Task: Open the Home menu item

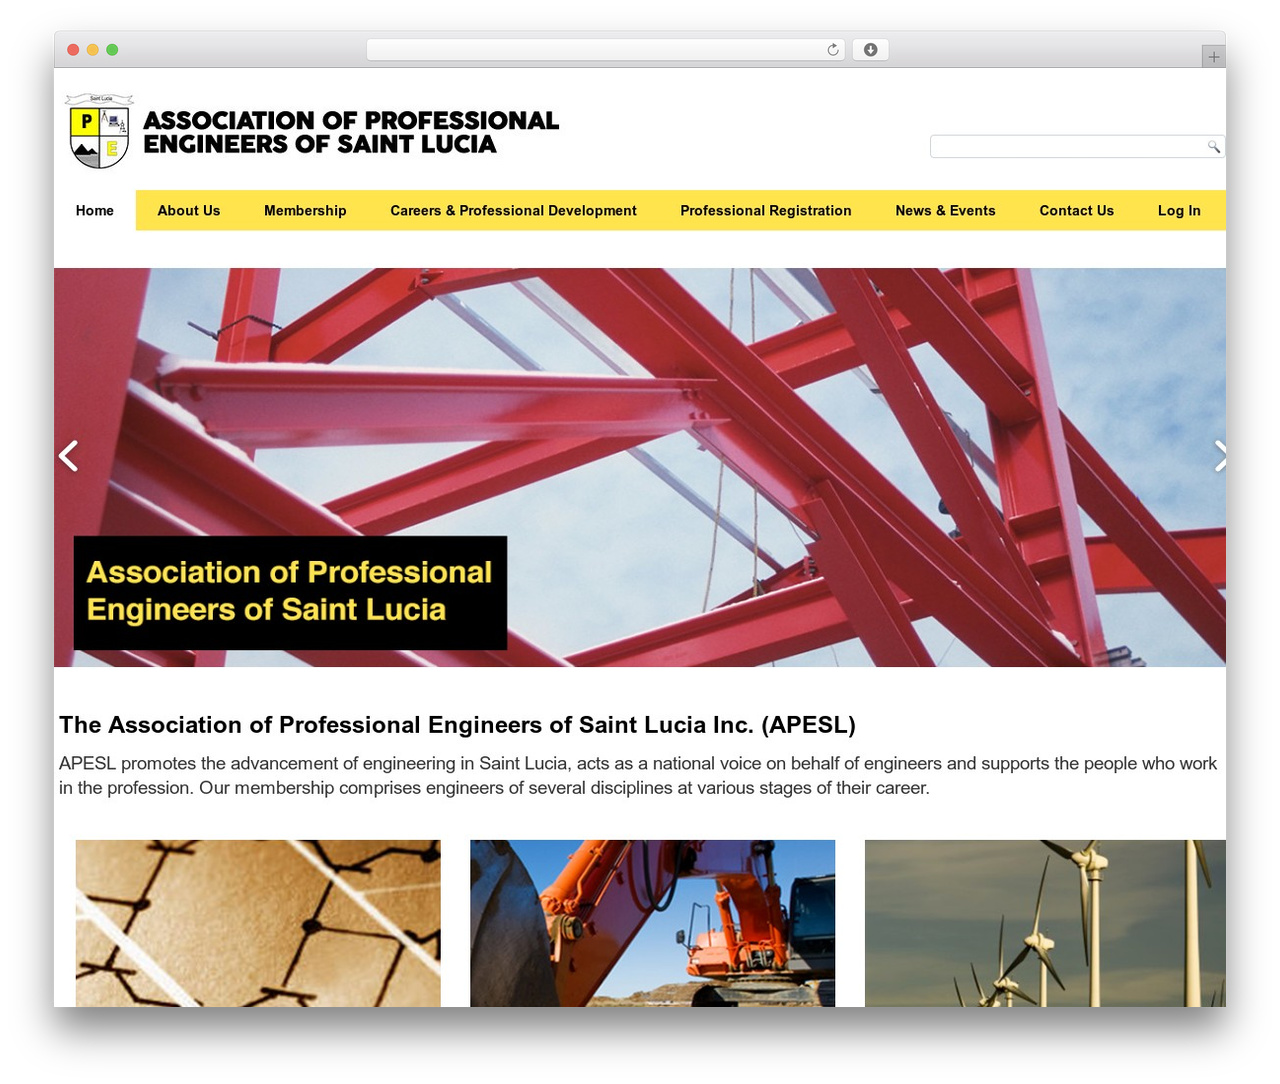Action: [95, 211]
